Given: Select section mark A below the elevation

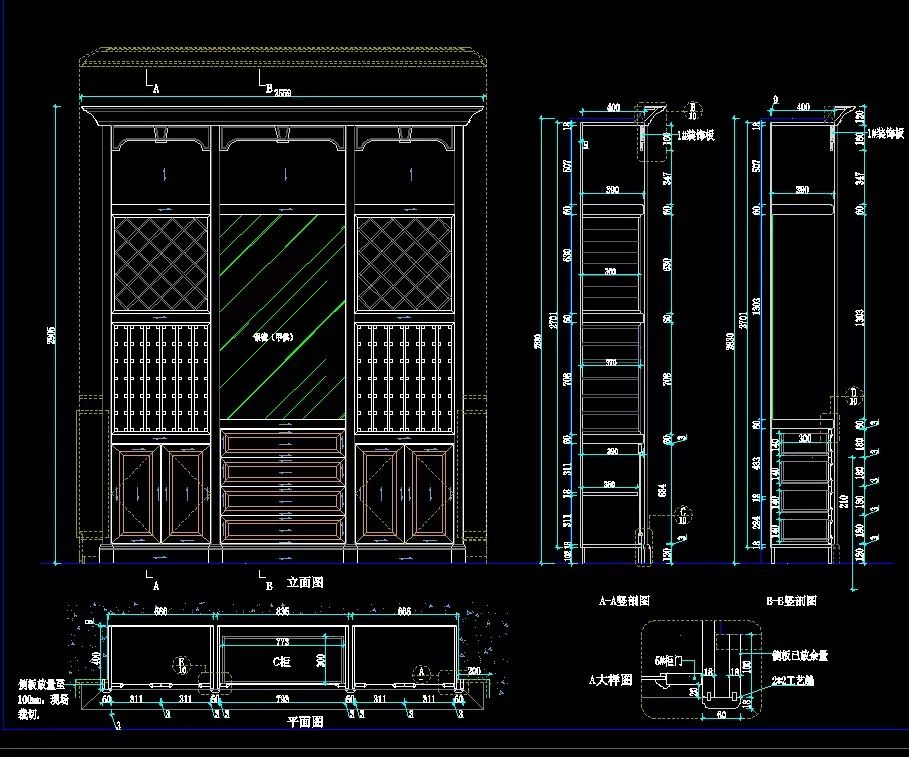Looking at the screenshot, I should point(152,580).
